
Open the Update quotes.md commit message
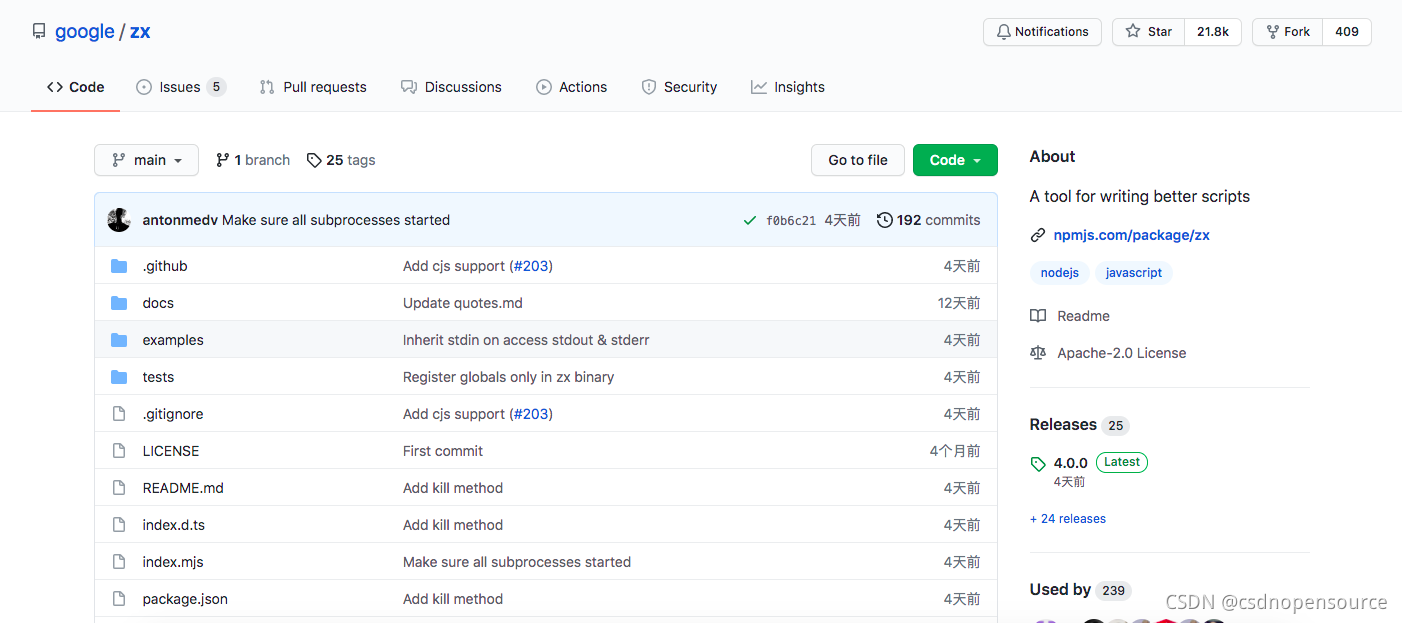(x=463, y=303)
